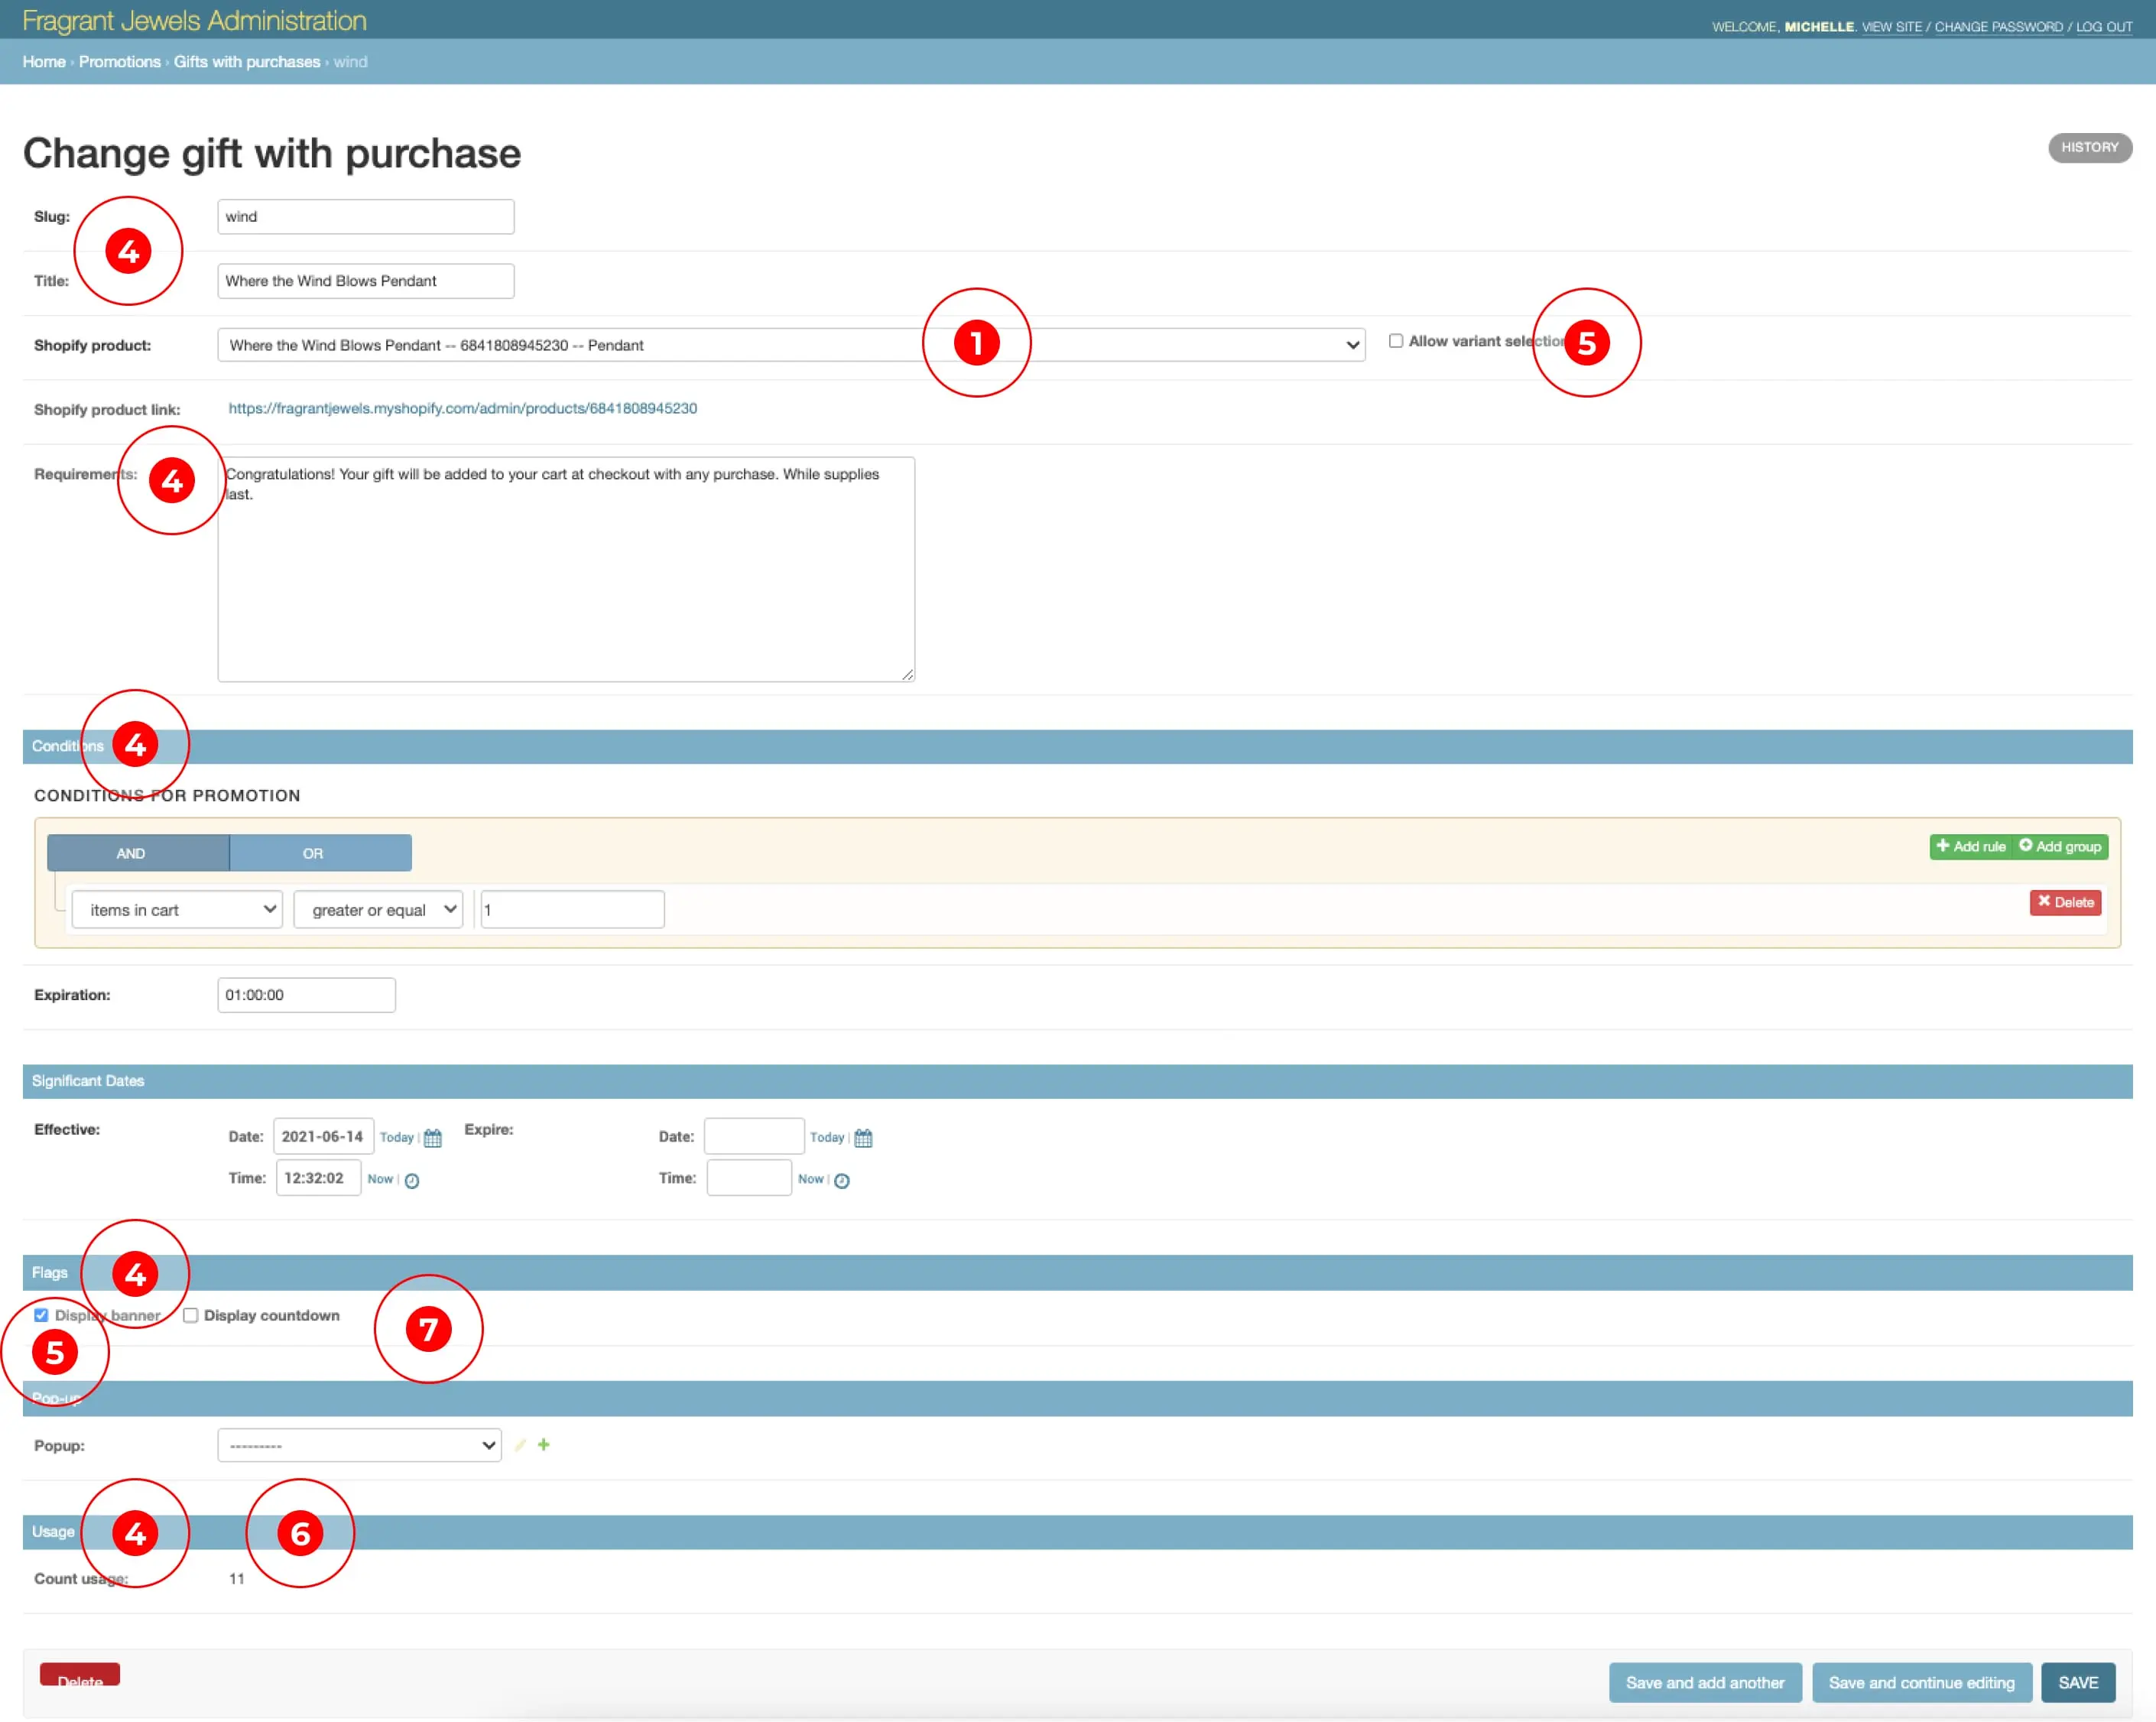
Task: Open Expire date calendar picker icon
Action: coord(863,1138)
